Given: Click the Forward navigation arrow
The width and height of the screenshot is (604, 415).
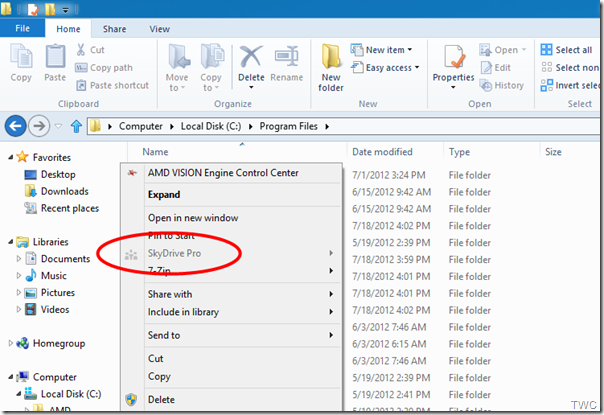Looking at the screenshot, I should click(39, 126).
